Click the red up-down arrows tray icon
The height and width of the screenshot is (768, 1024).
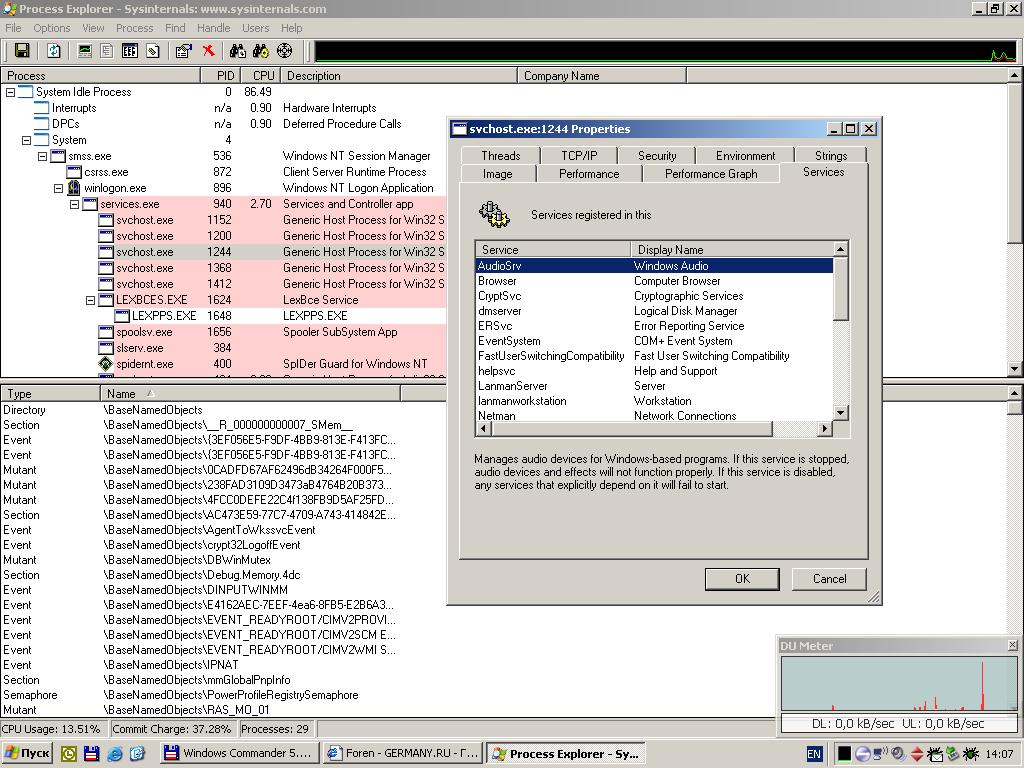917,754
